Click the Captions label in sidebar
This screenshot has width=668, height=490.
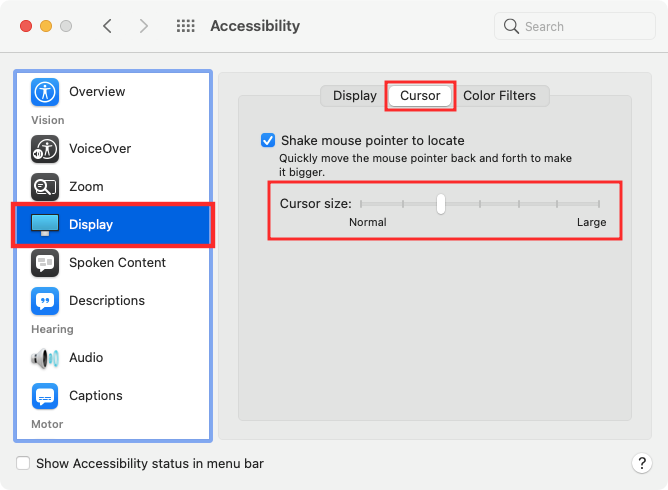click(96, 396)
